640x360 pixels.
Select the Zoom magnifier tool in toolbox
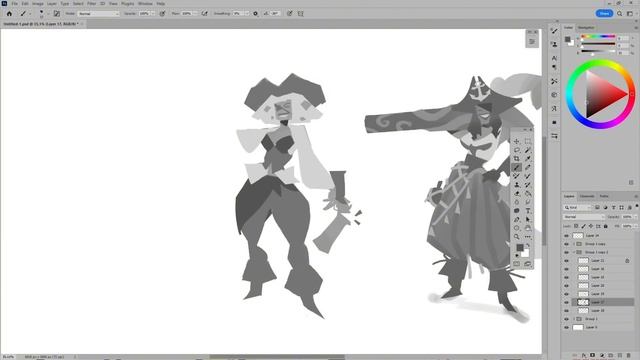click(516, 237)
